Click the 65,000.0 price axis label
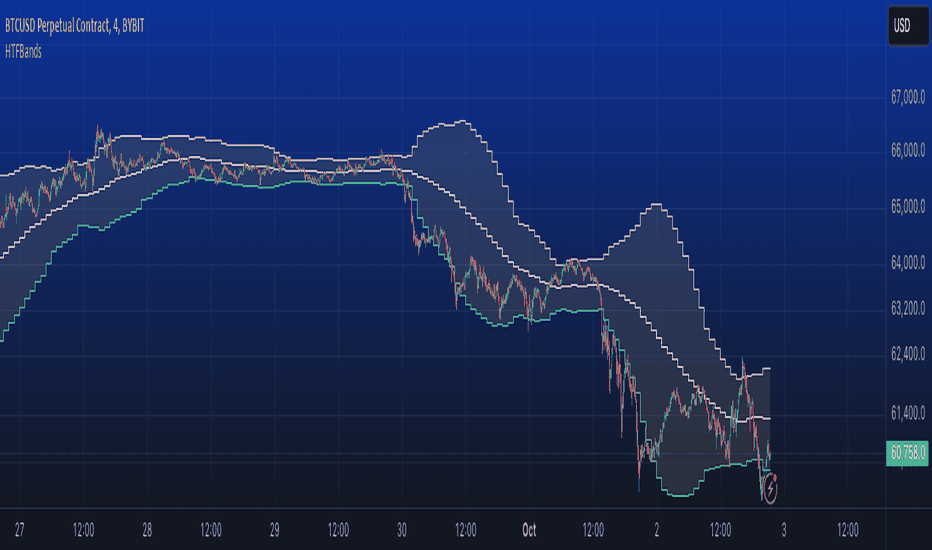The image size is (932, 550). (908, 207)
